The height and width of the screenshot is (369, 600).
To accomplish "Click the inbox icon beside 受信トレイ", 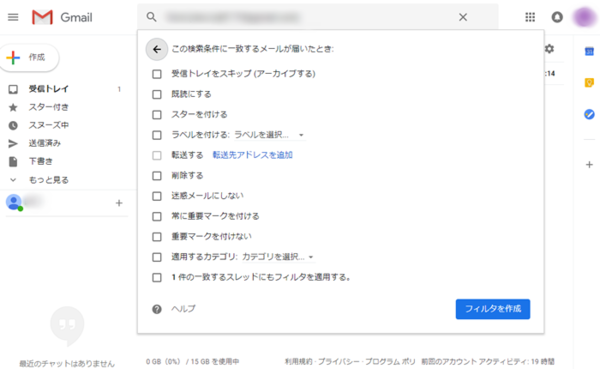I will 13,89.
